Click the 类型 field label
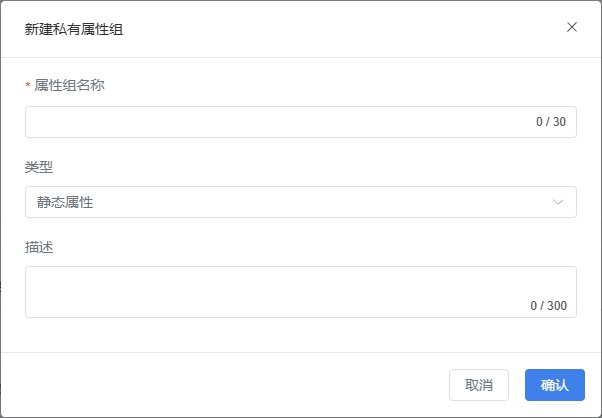This screenshot has width=602, height=418. (39, 167)
